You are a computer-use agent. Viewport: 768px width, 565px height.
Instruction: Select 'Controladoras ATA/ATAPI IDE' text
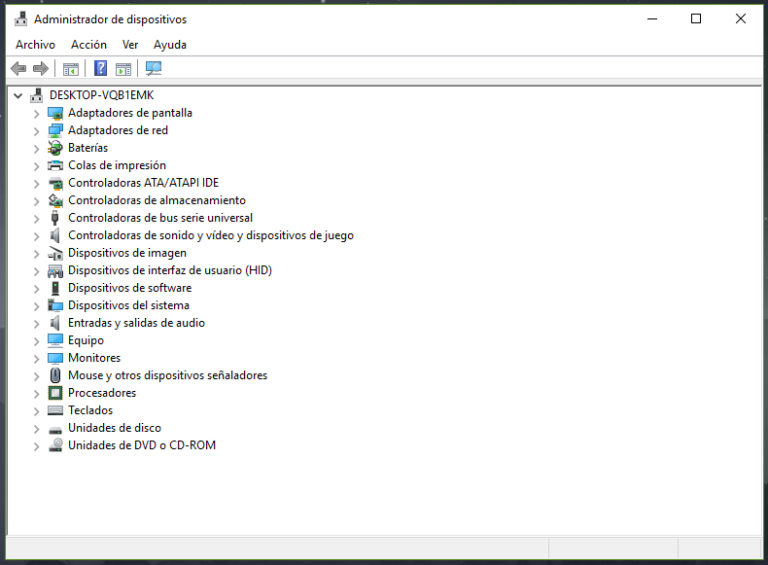[x=144, y=183]
